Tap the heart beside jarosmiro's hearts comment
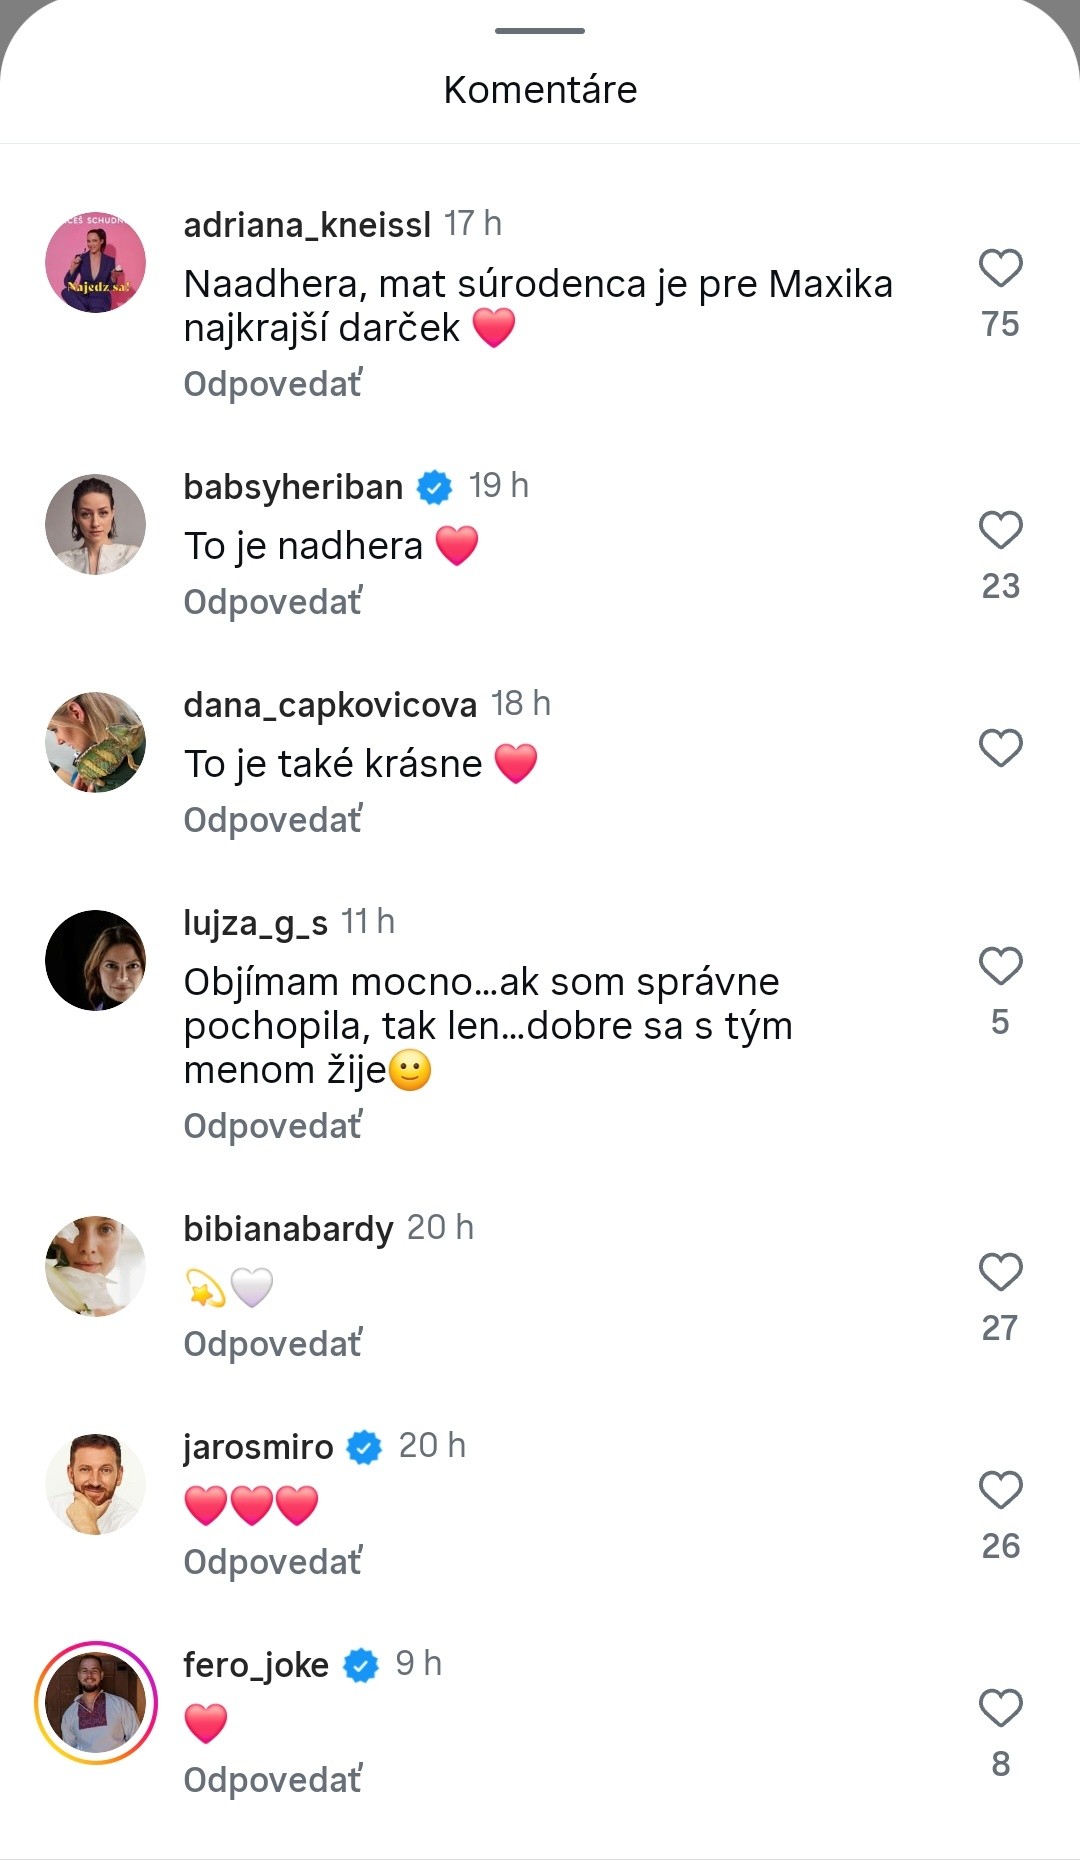 [x=999, y=1489]
